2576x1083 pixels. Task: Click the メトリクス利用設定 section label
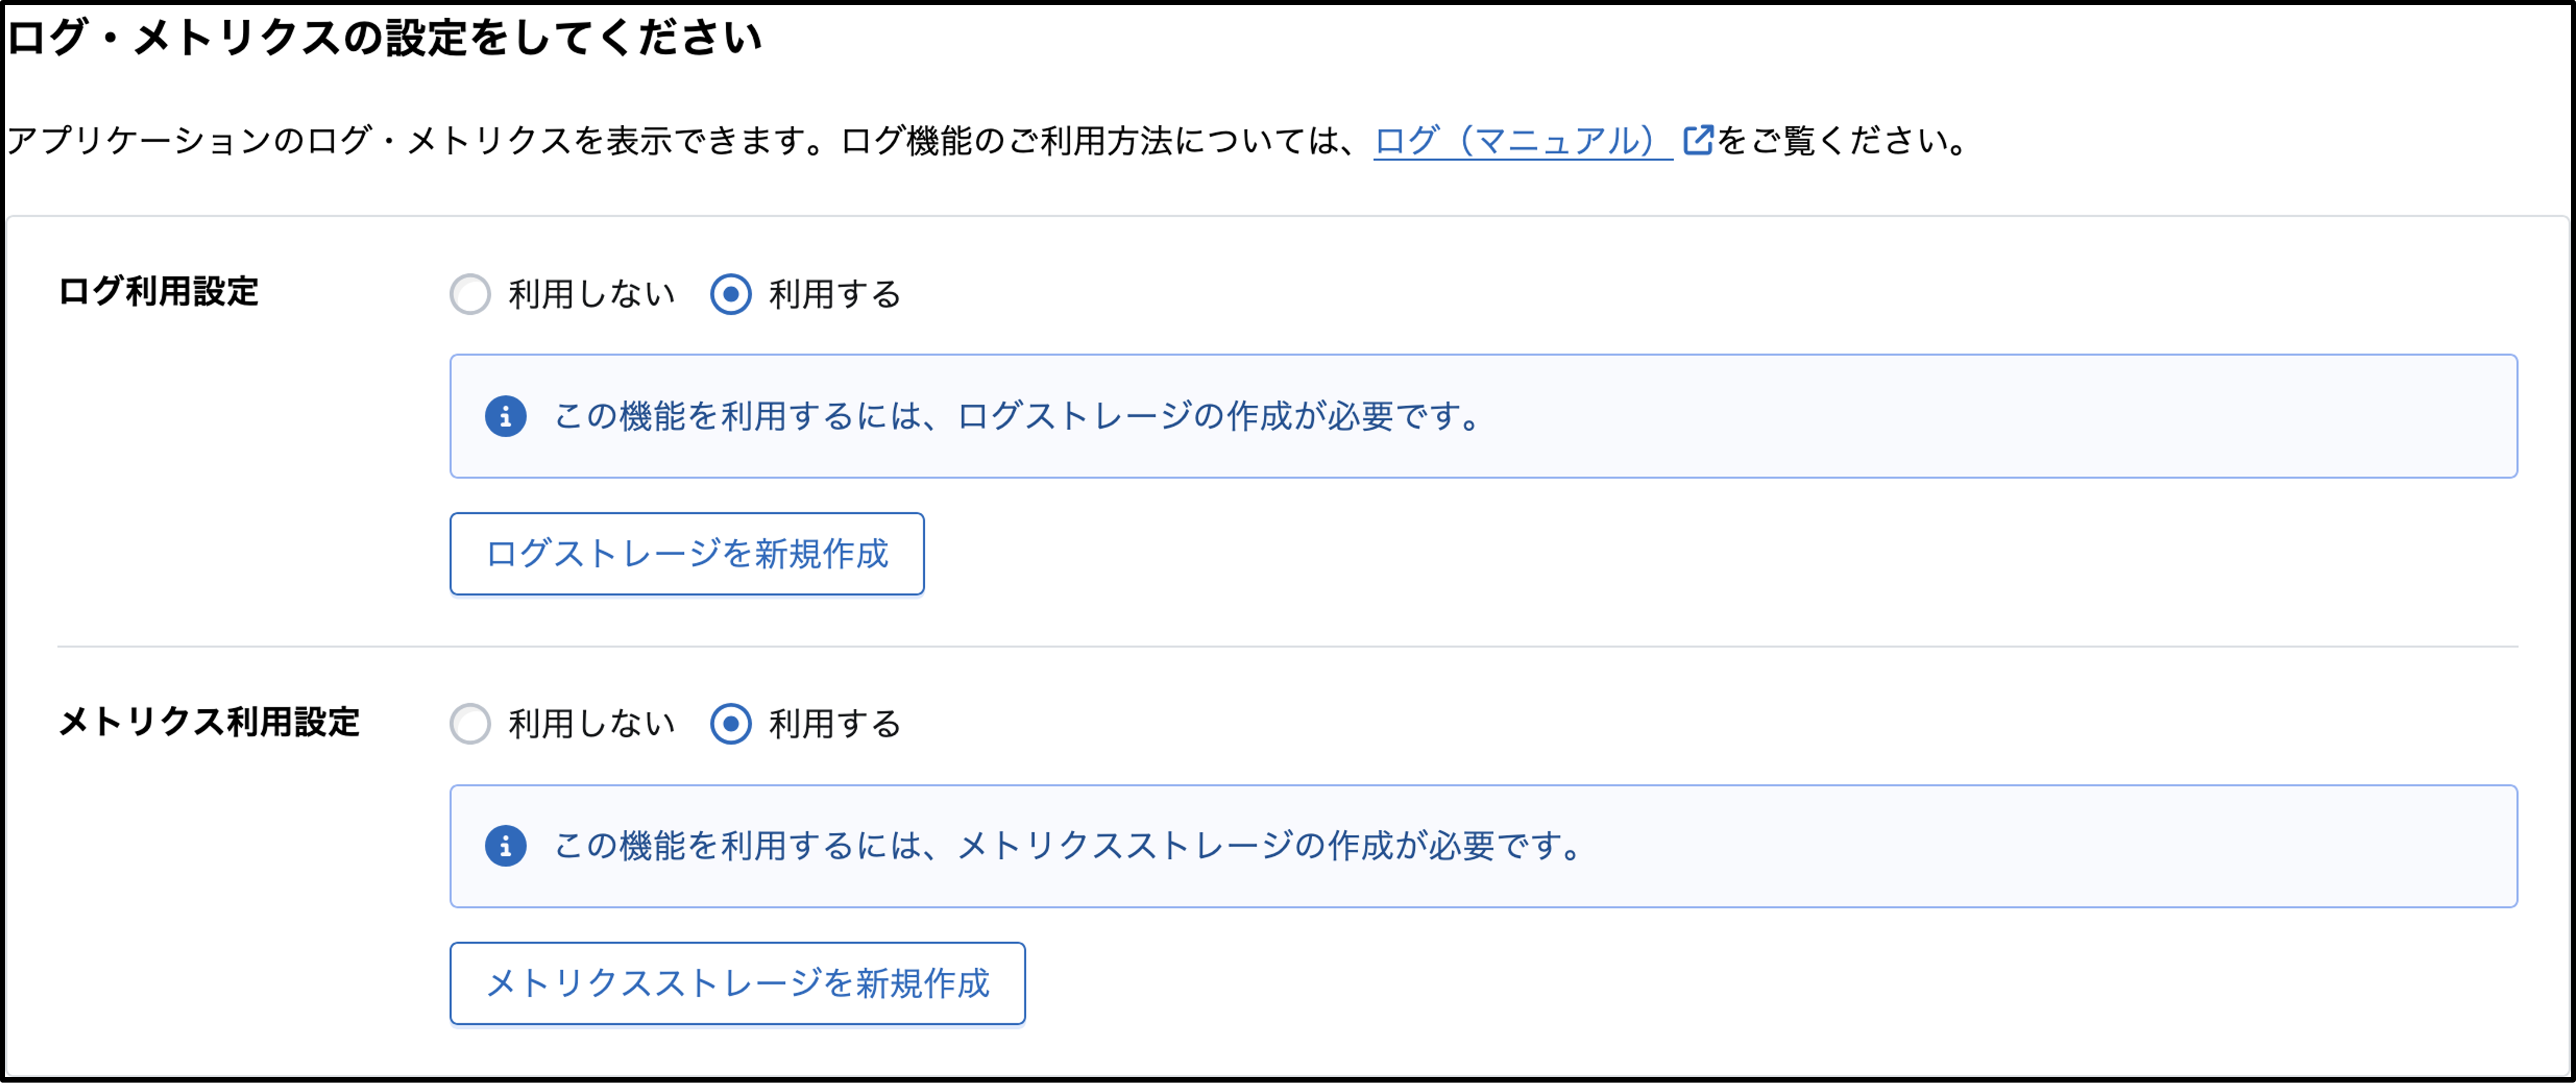[209, 722]
